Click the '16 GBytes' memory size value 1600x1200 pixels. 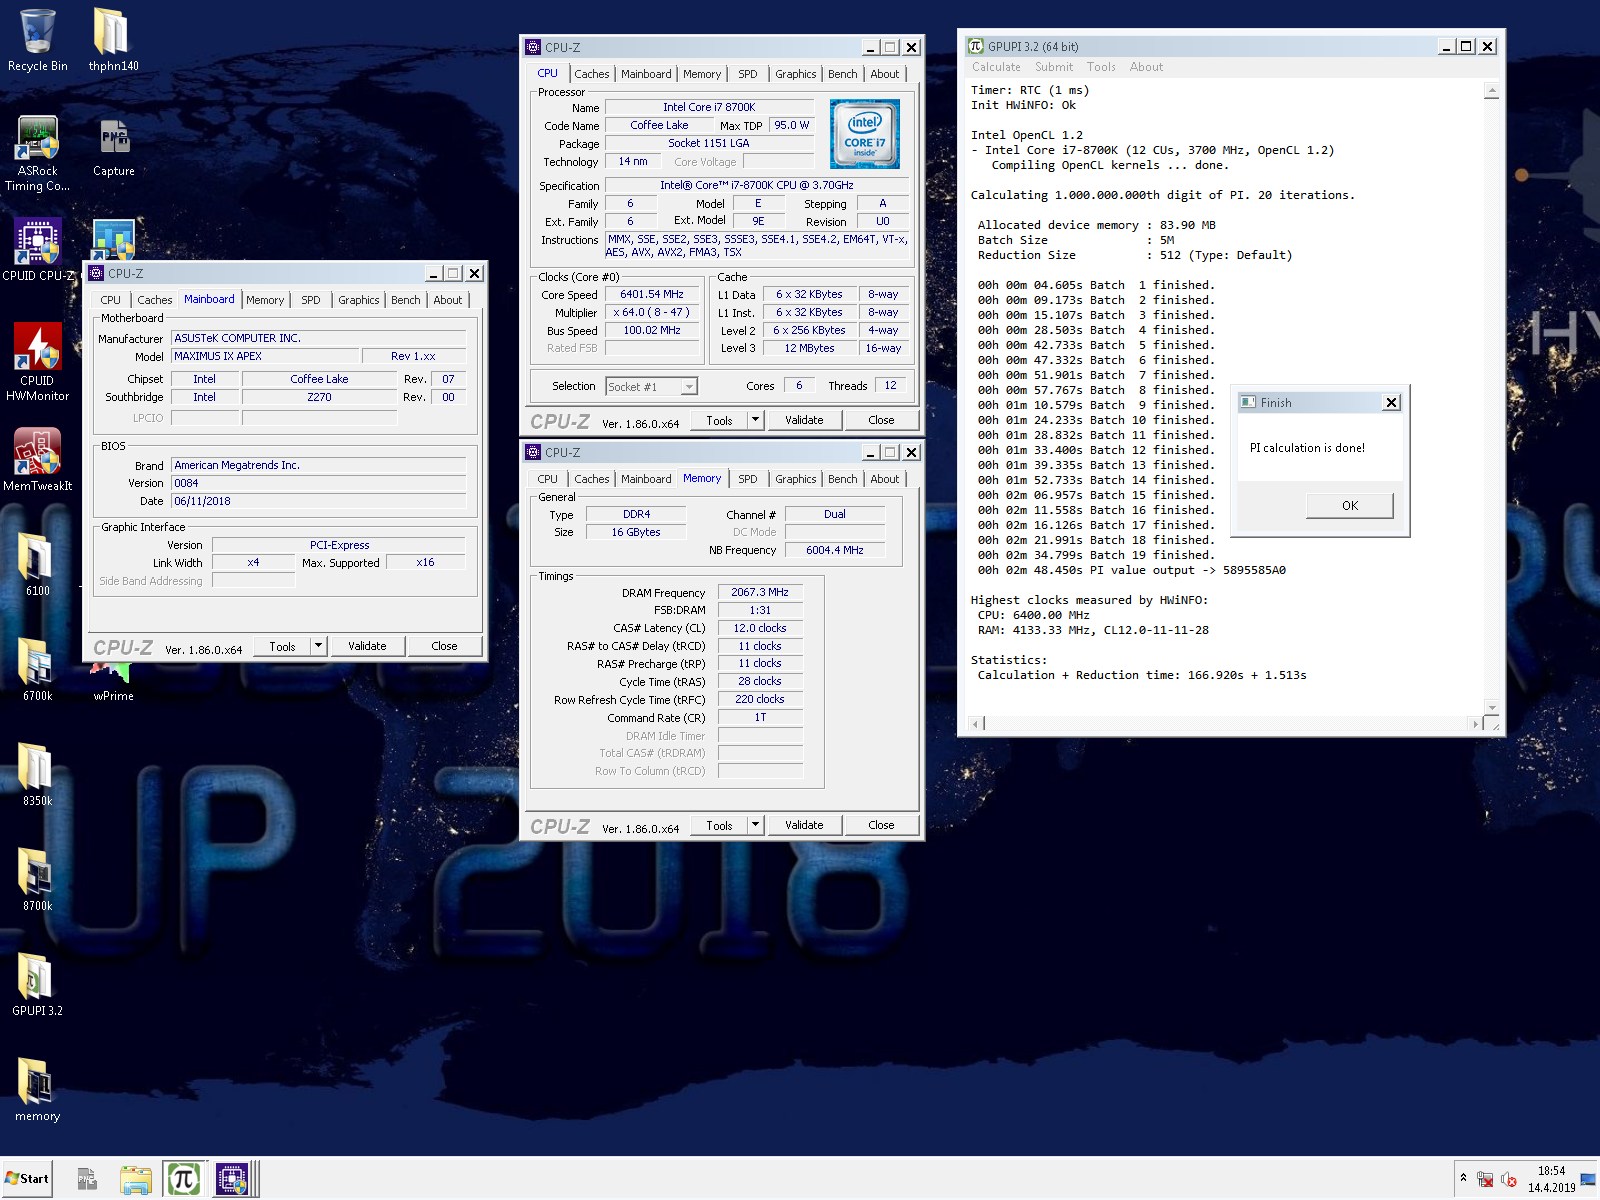(636, 532)
